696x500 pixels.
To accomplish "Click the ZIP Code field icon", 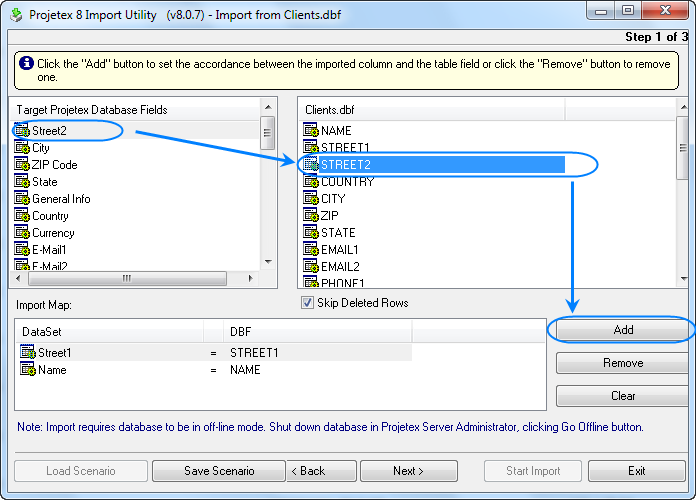I will [x=22, y=164].
